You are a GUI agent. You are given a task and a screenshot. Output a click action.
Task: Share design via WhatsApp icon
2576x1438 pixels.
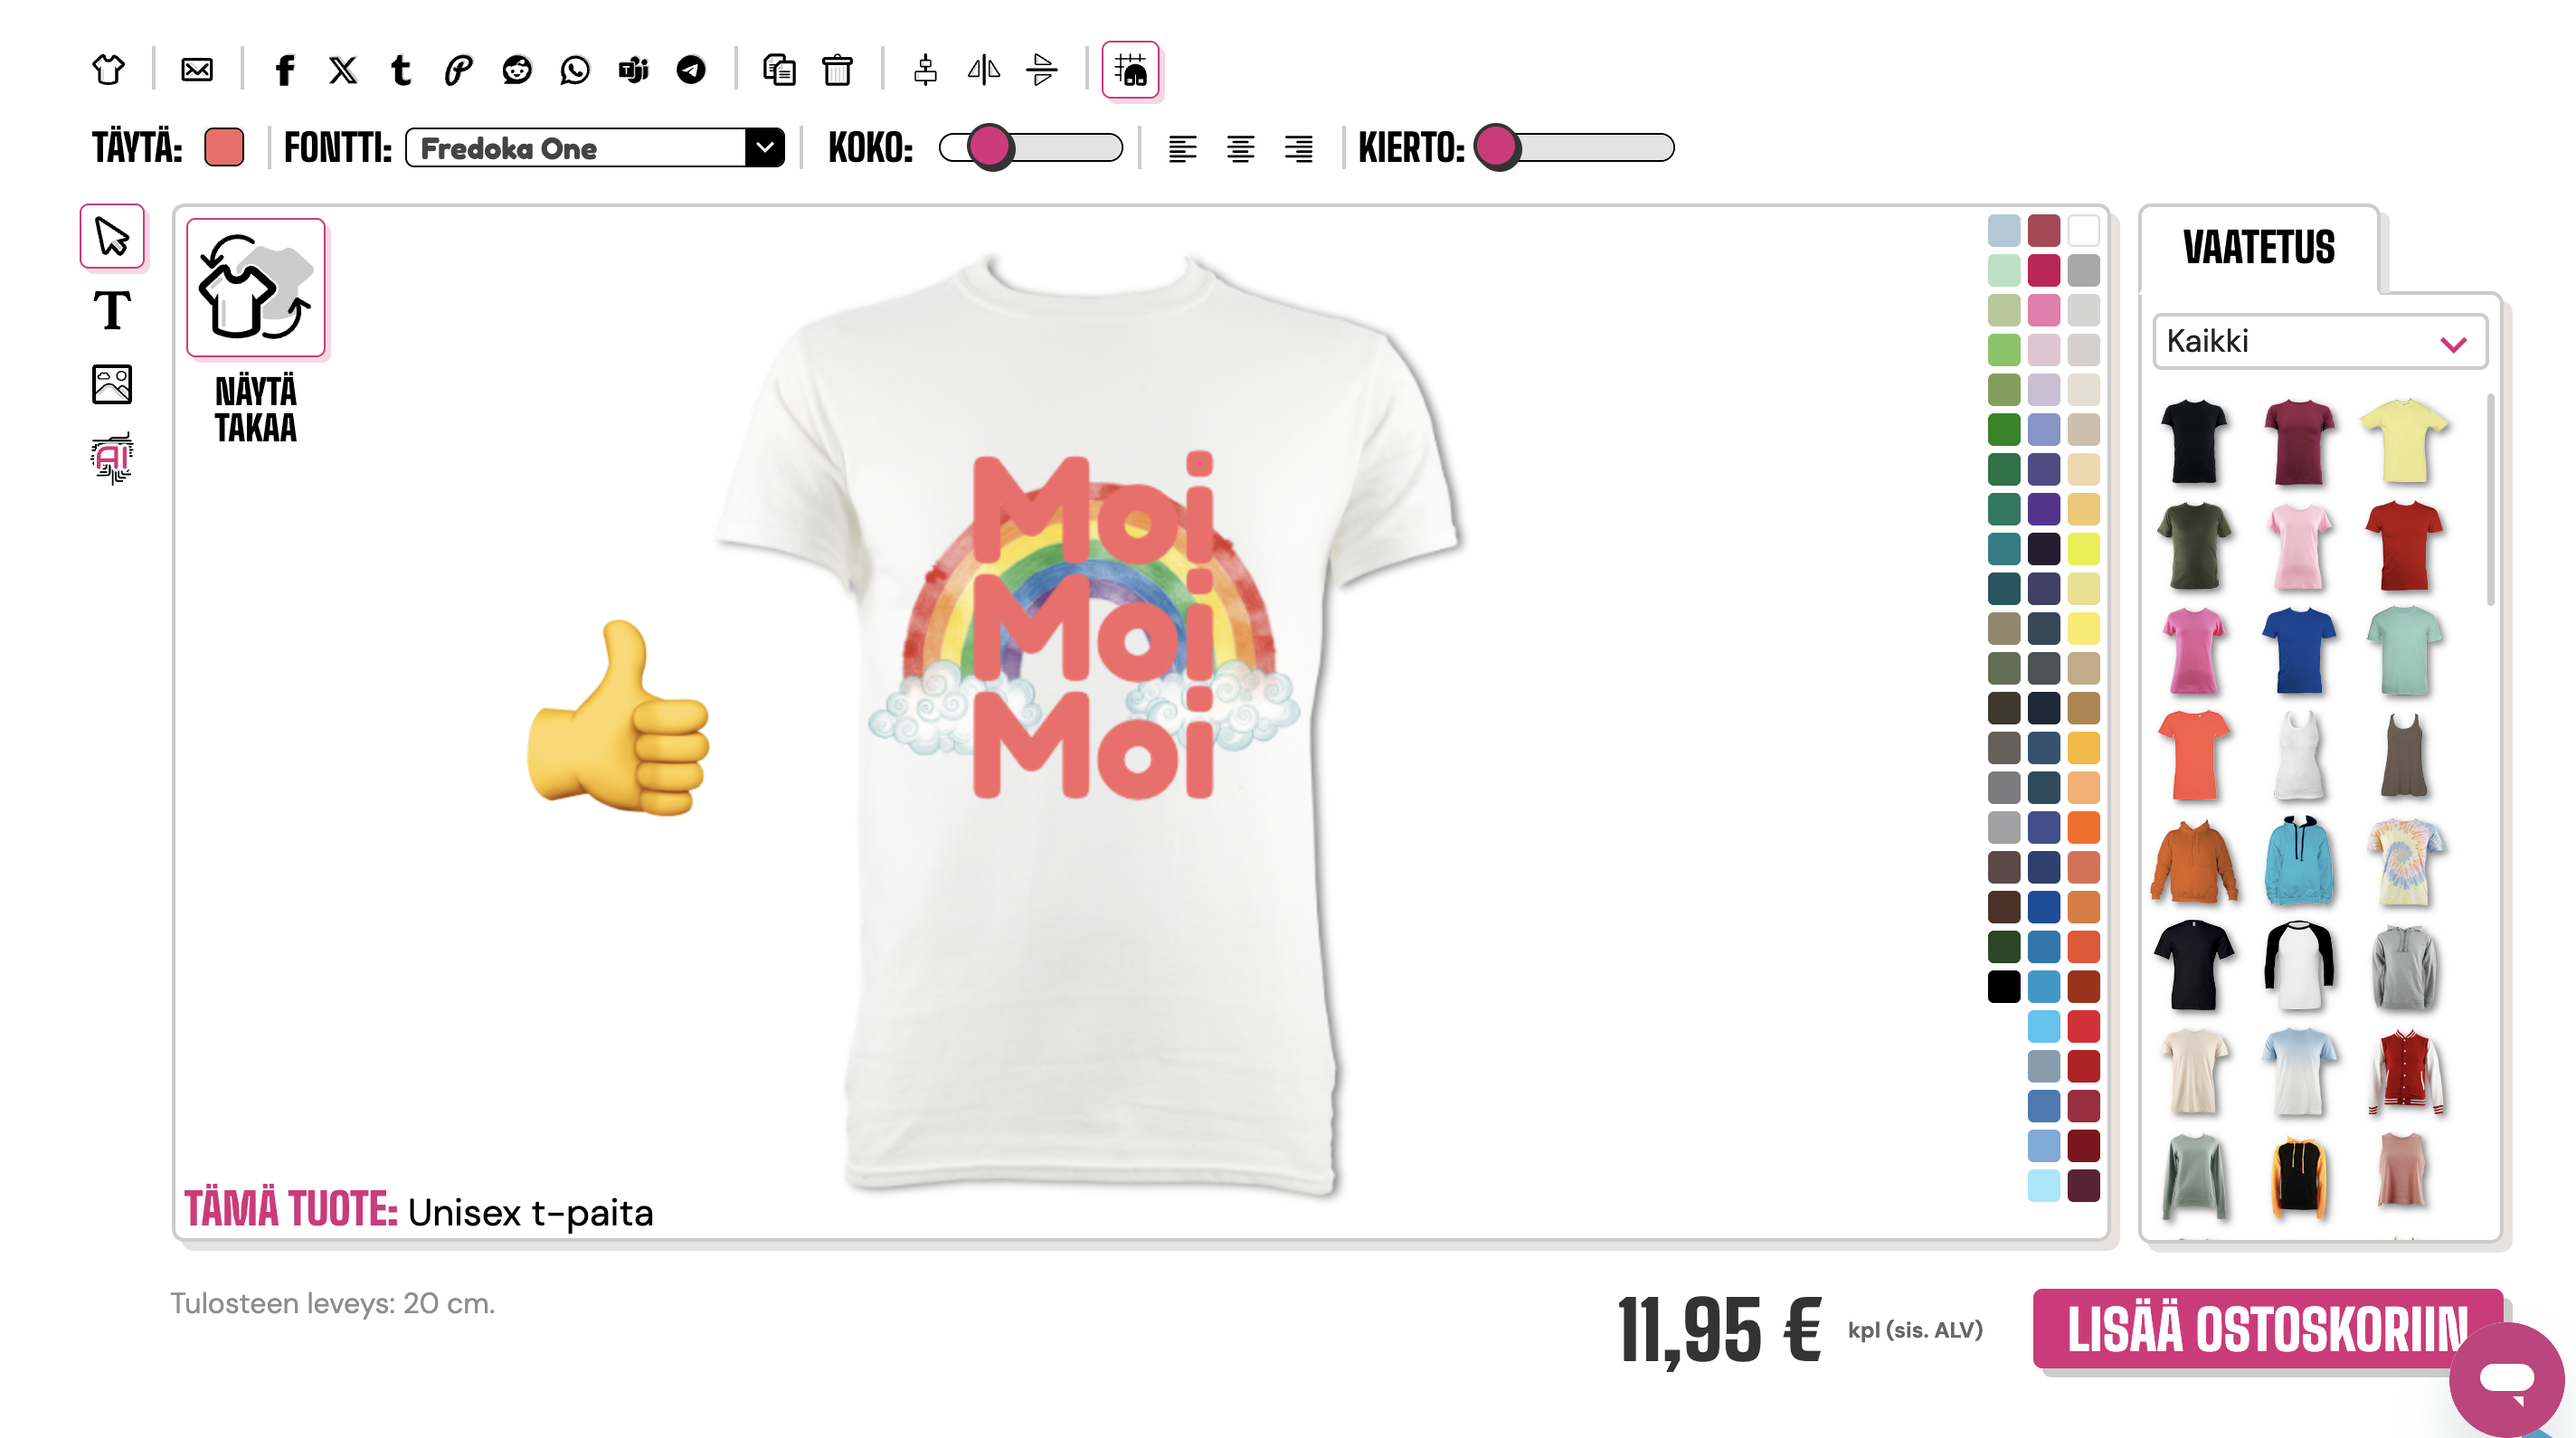point(575,70)
